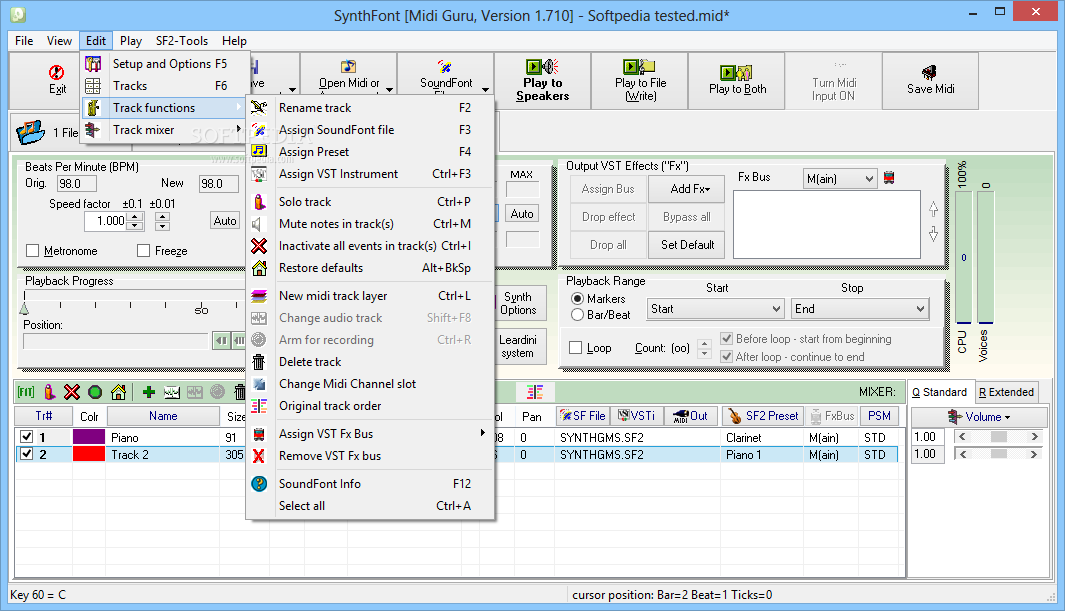Toggle the Loop checkbox
This screenshot has width=1065, height=611.
[x=575, y=348]
